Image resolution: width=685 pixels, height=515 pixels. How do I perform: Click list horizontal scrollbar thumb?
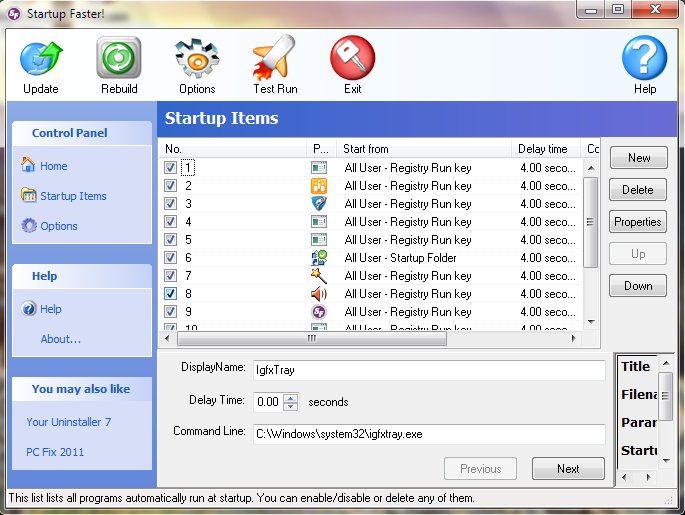[312, 338]
